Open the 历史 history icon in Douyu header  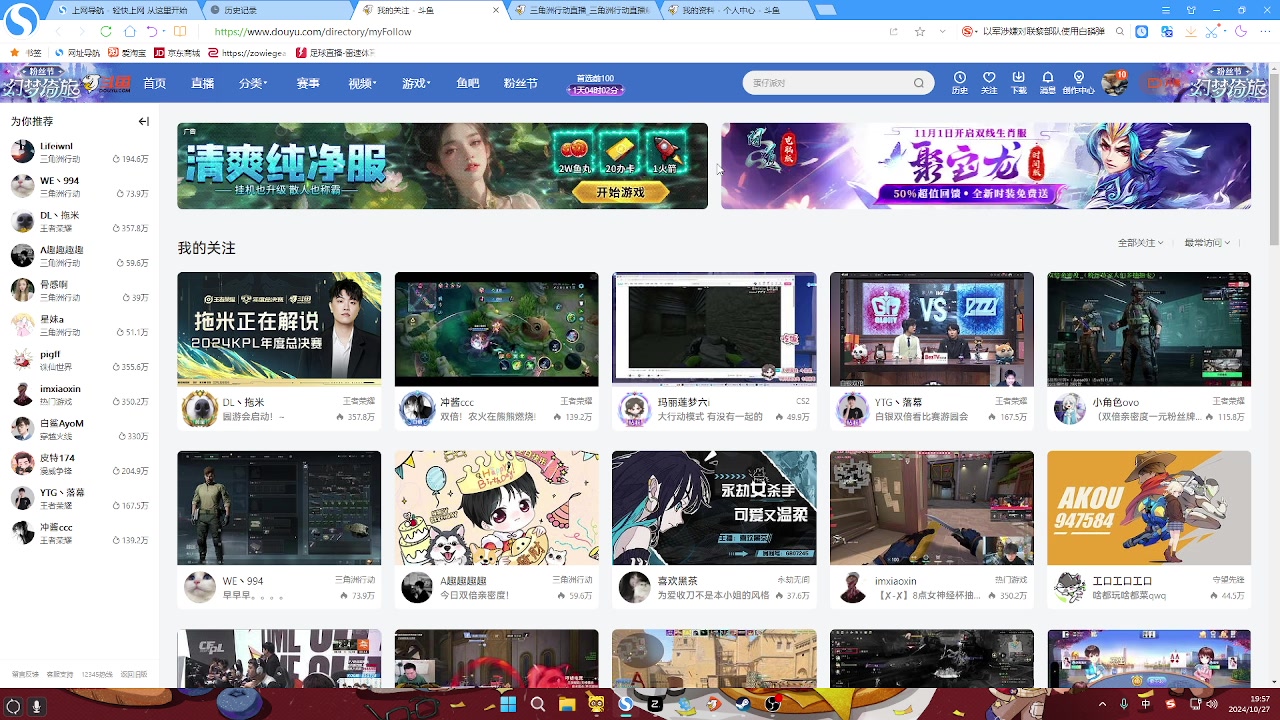959,82
